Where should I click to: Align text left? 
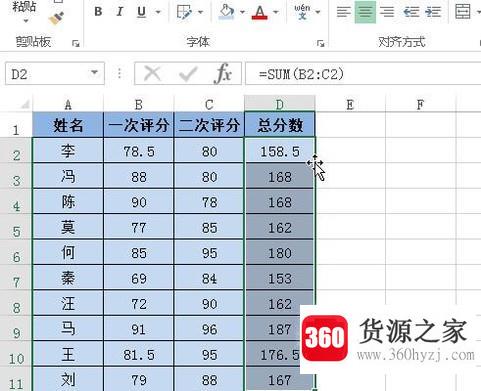tap(343, 12)
